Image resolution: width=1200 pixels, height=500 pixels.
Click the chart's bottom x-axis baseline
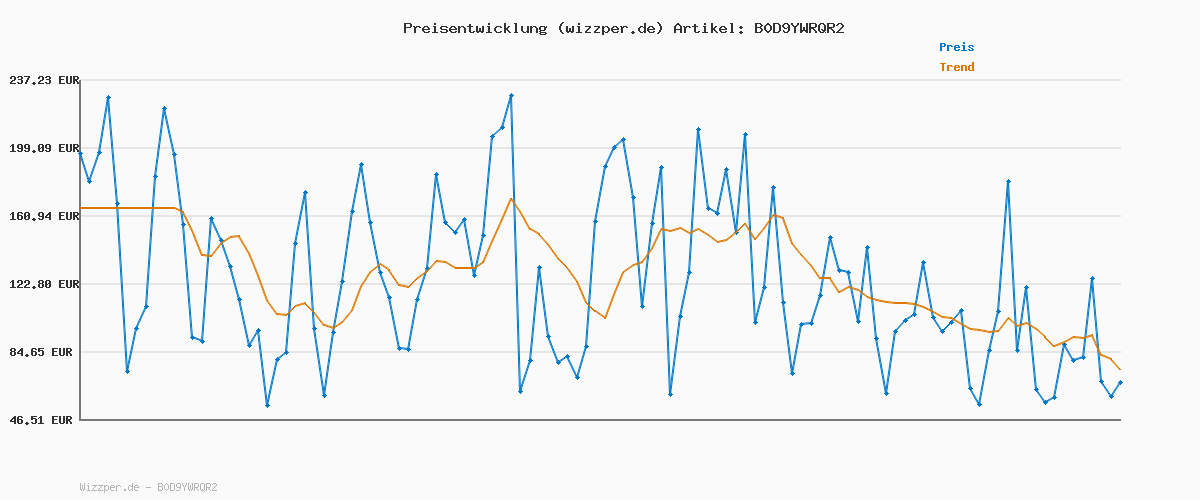pyautogui.click(x=600, y=420)
